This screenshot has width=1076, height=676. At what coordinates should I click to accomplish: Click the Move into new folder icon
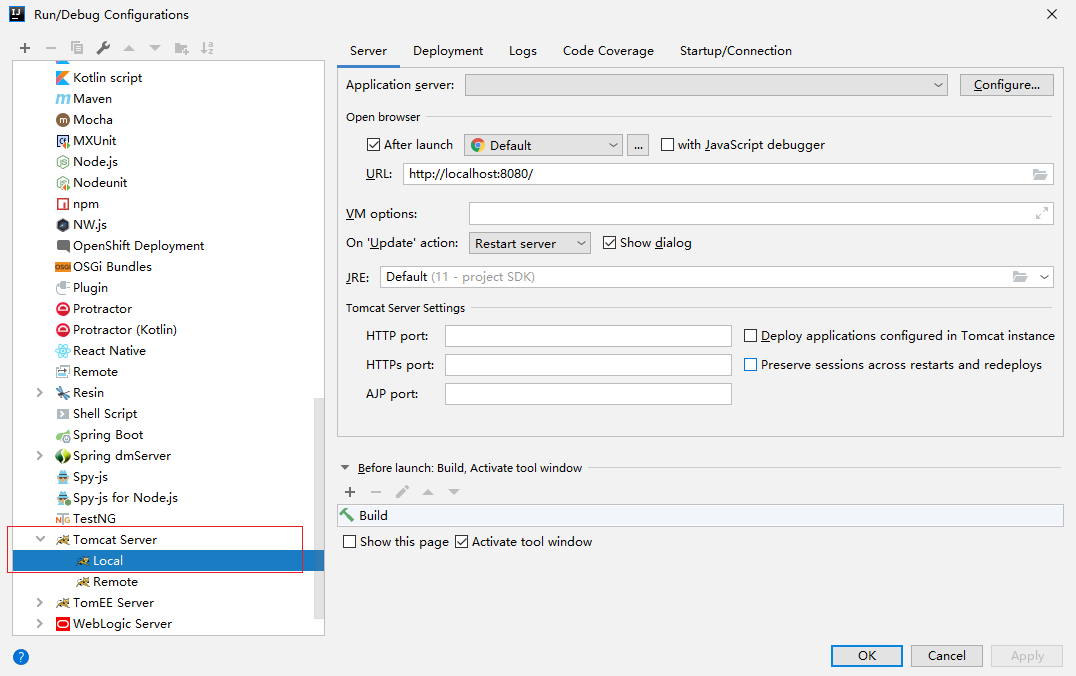click(181, 48)
